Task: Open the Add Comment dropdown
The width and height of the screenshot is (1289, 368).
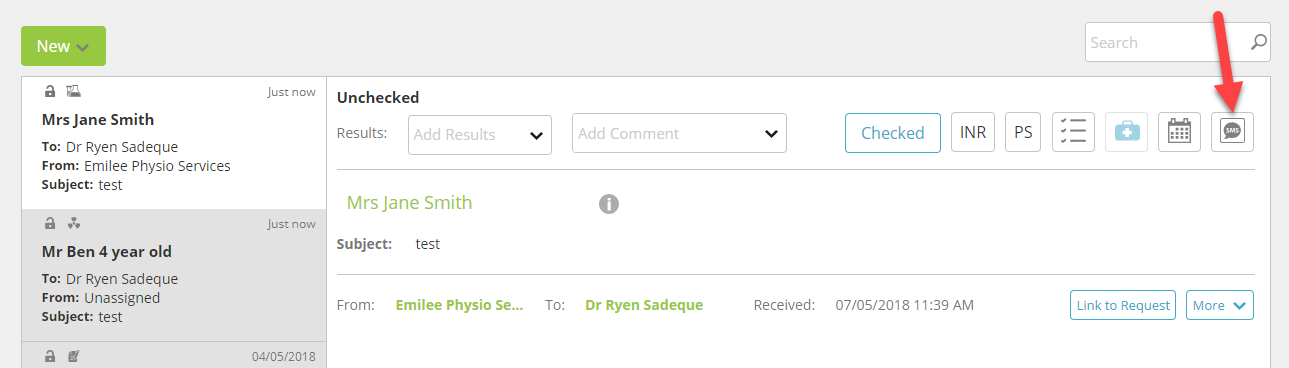Action: pyautogui.click(x=679, y=134)
